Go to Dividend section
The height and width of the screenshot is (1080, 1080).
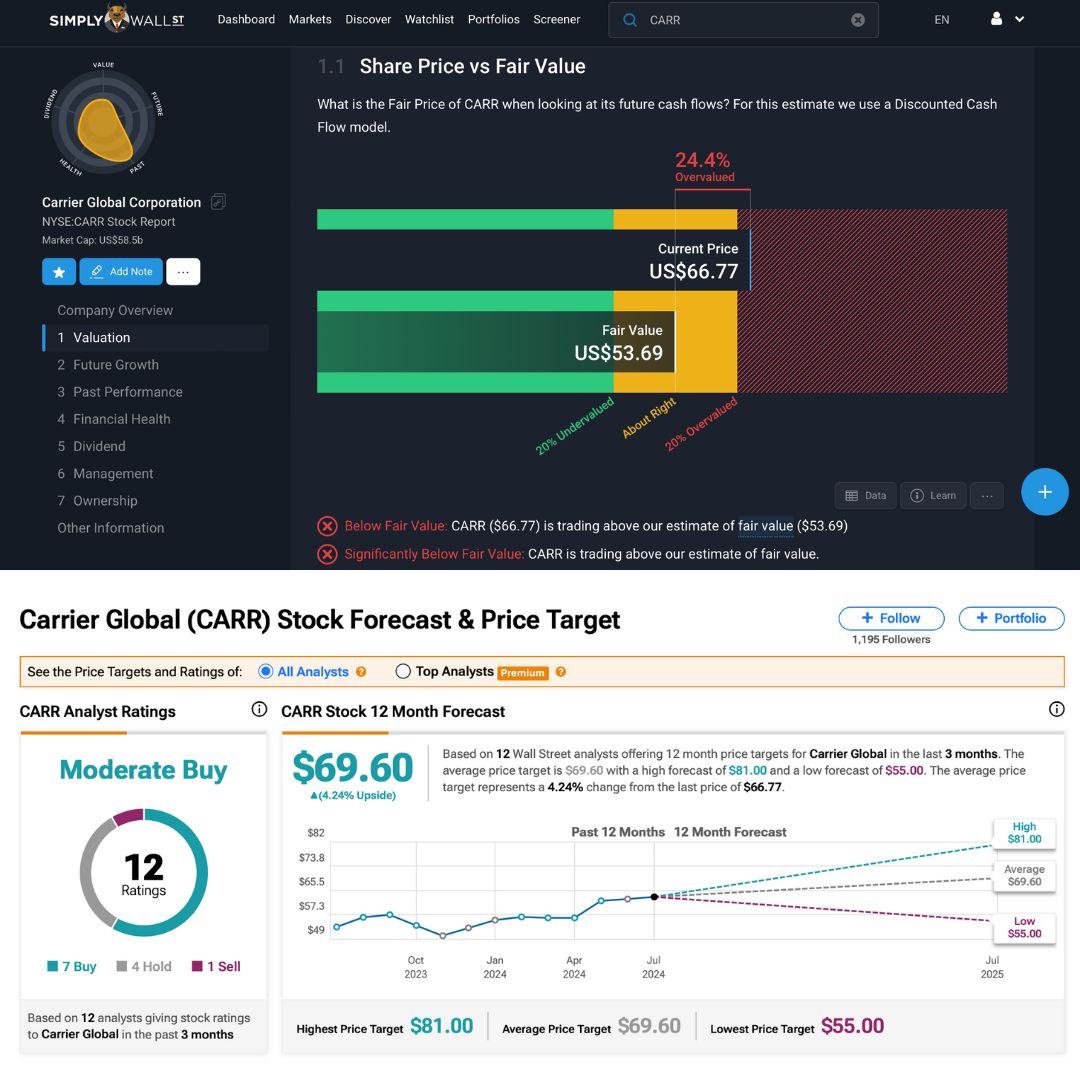(92, 446)
